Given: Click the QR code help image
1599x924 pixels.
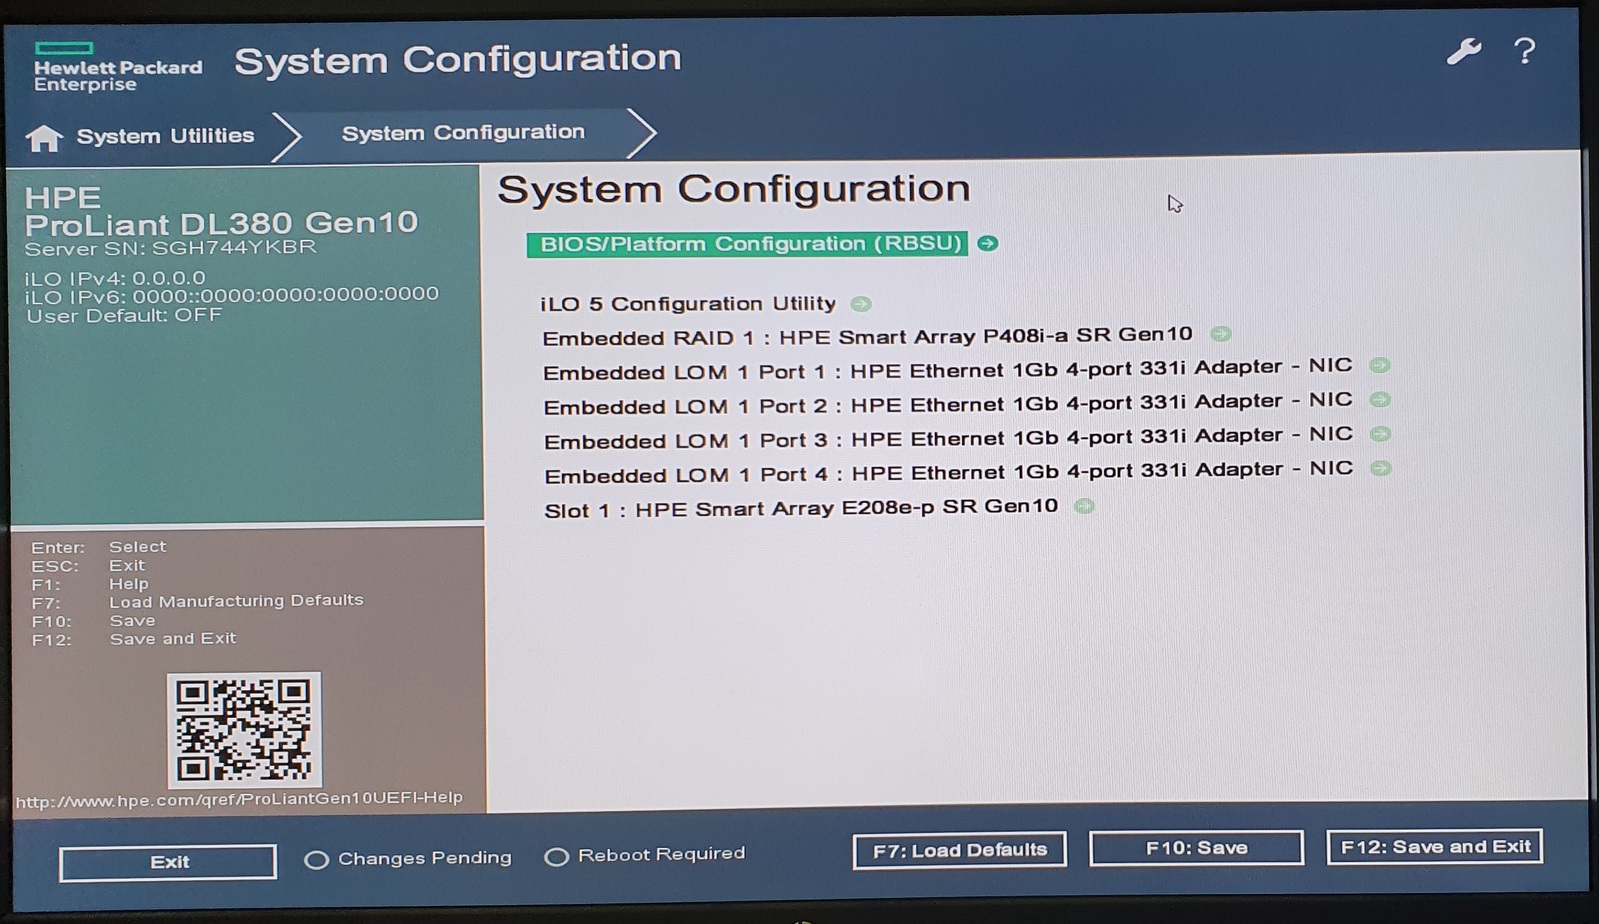Looking at the screenshot, I should (244, 730).
